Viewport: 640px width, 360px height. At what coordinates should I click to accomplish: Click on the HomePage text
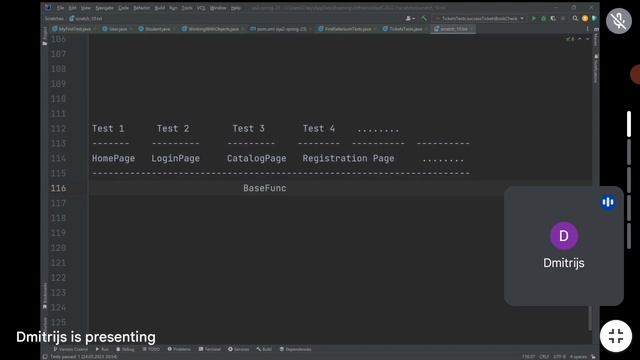click(x=113, y=158)
